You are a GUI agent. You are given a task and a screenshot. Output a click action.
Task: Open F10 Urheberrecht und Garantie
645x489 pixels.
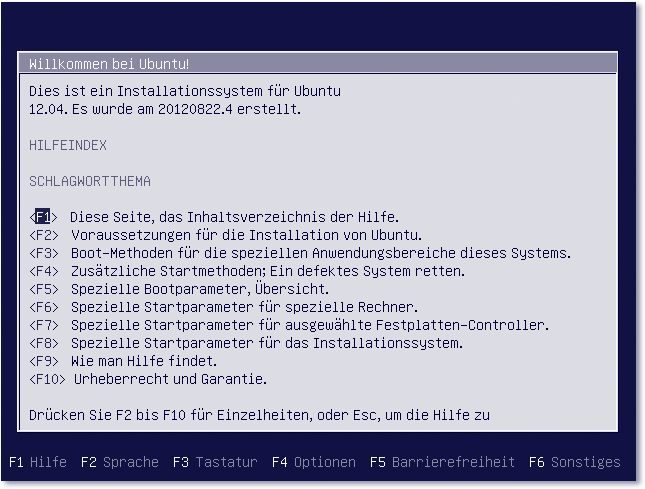click(x=47, y=379)
